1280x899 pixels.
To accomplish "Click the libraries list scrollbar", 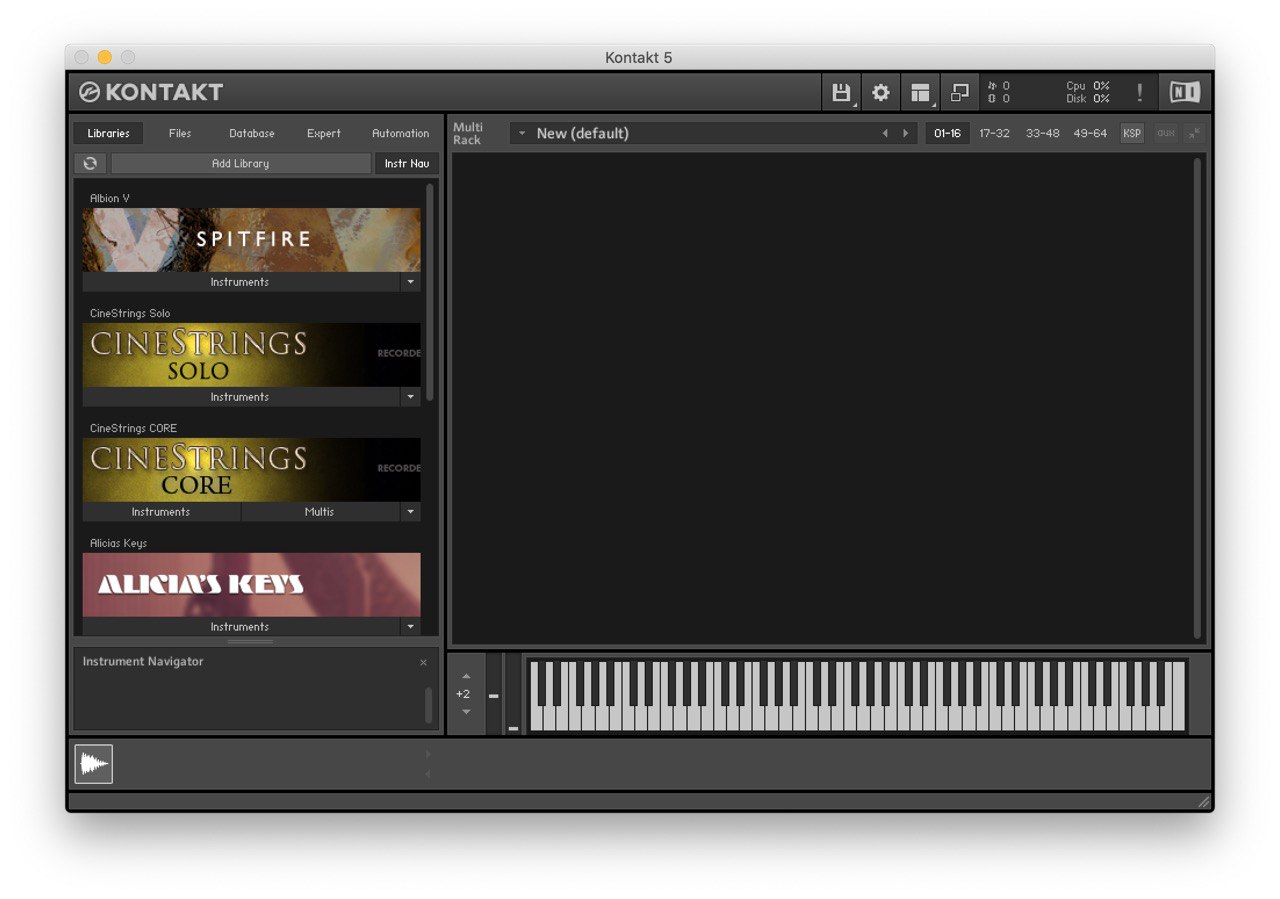I will pyautogui.click(x=430, y=292).
